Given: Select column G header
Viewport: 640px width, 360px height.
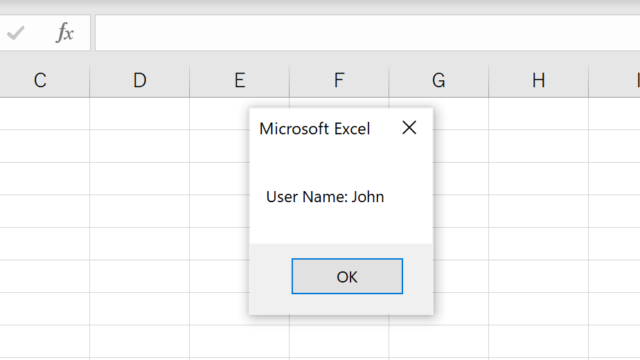Looking at the screenshot, I should point(439,80).
